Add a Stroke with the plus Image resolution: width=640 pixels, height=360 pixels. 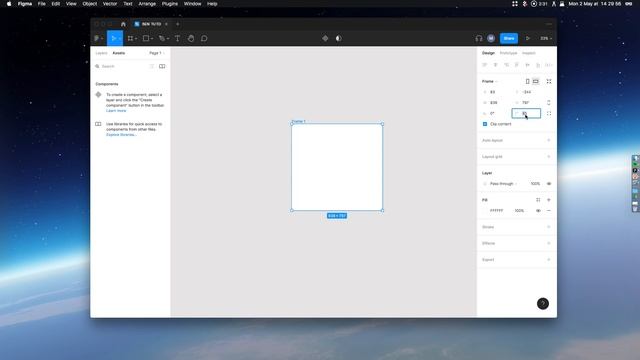pos(549,227)
